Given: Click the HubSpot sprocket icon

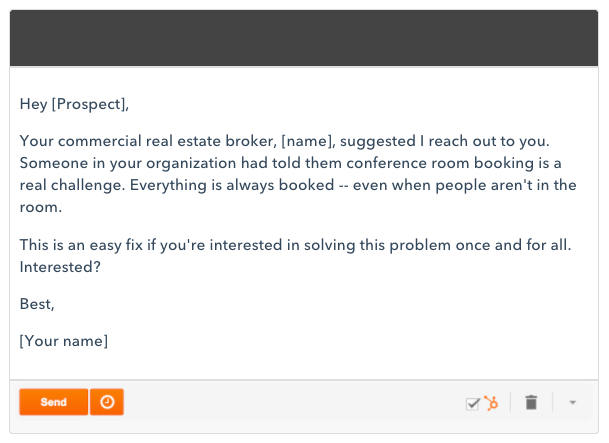Looking at the screenshot, I should coord(491,403).
